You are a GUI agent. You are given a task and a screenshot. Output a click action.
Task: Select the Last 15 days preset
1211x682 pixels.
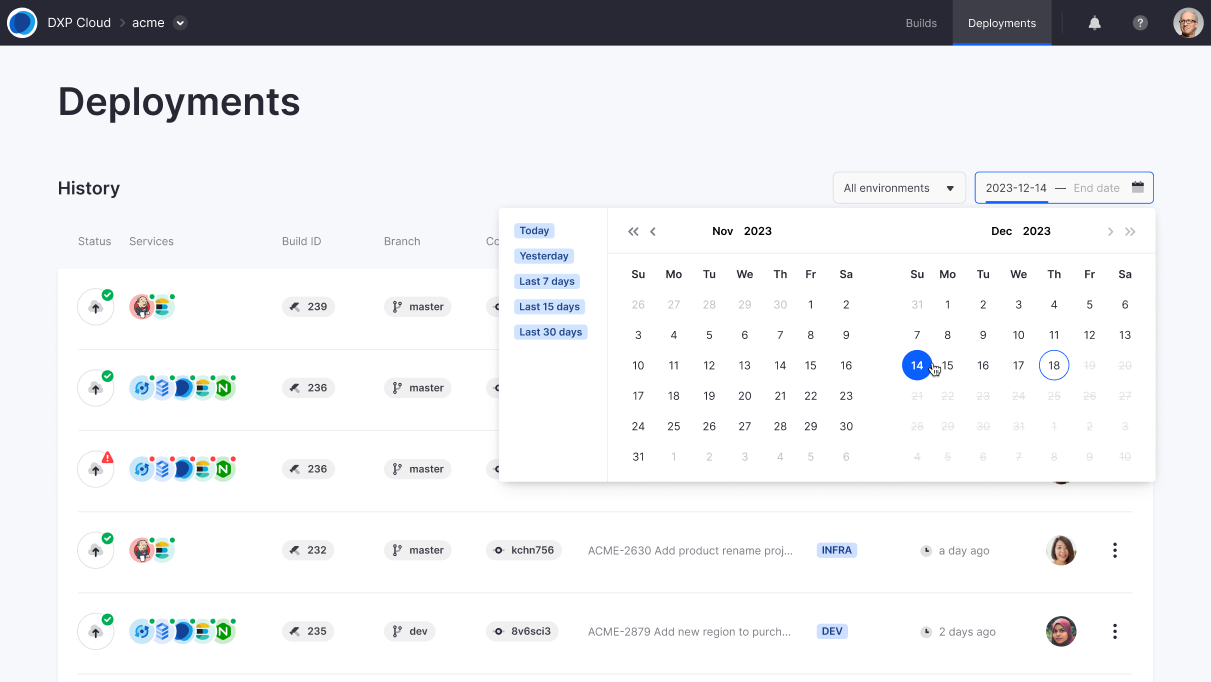pyautogui.click(x=549, y=307)
